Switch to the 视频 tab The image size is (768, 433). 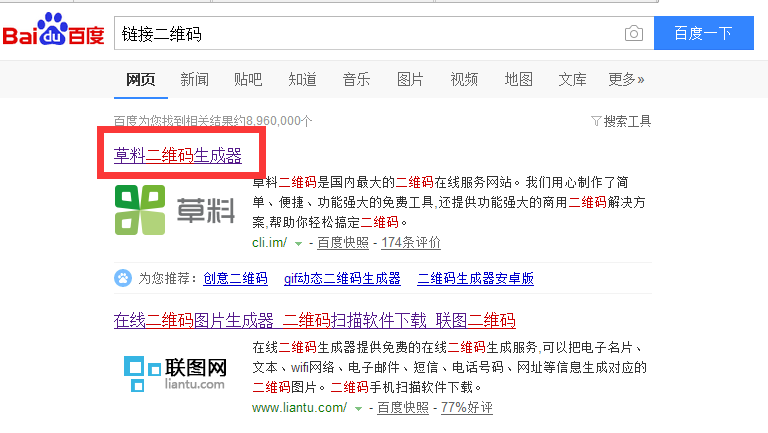coord(464,79)
